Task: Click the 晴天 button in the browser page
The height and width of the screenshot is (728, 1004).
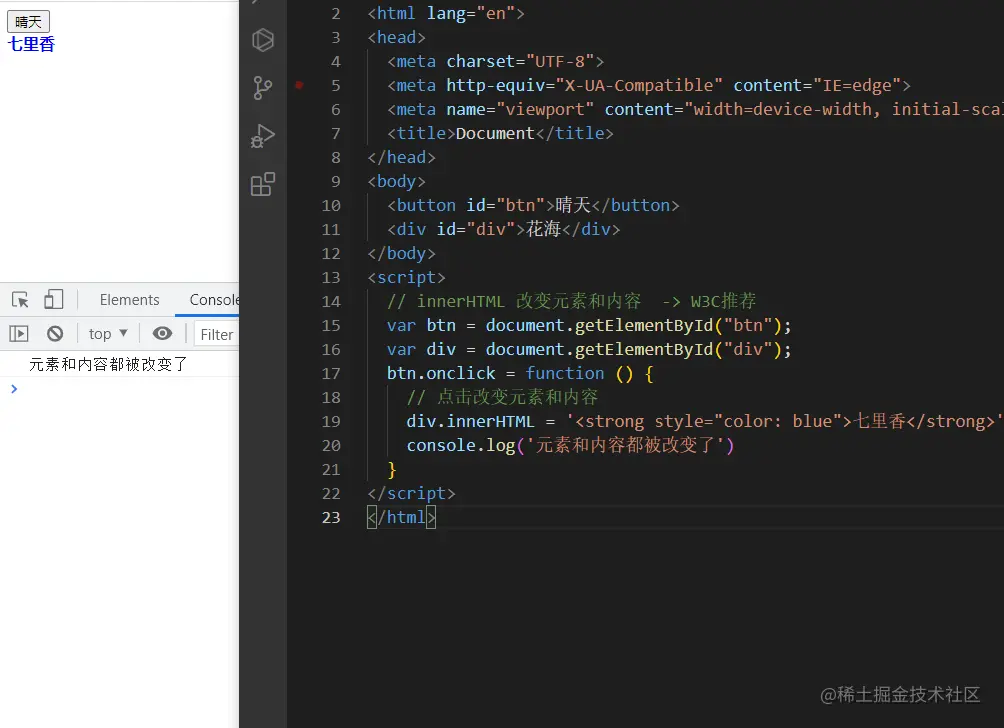Action: 28,22
